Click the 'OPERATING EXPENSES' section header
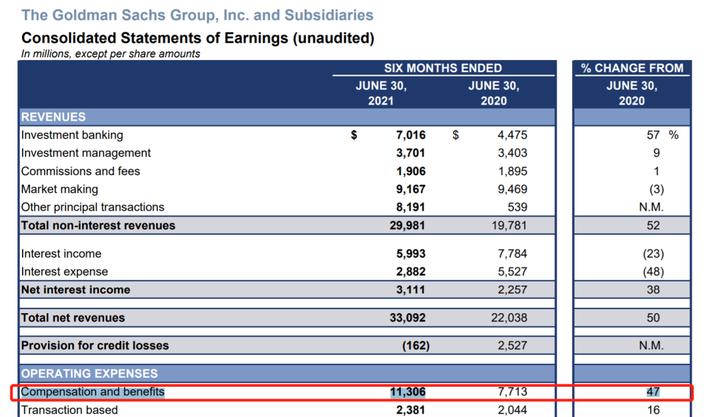 90,373
